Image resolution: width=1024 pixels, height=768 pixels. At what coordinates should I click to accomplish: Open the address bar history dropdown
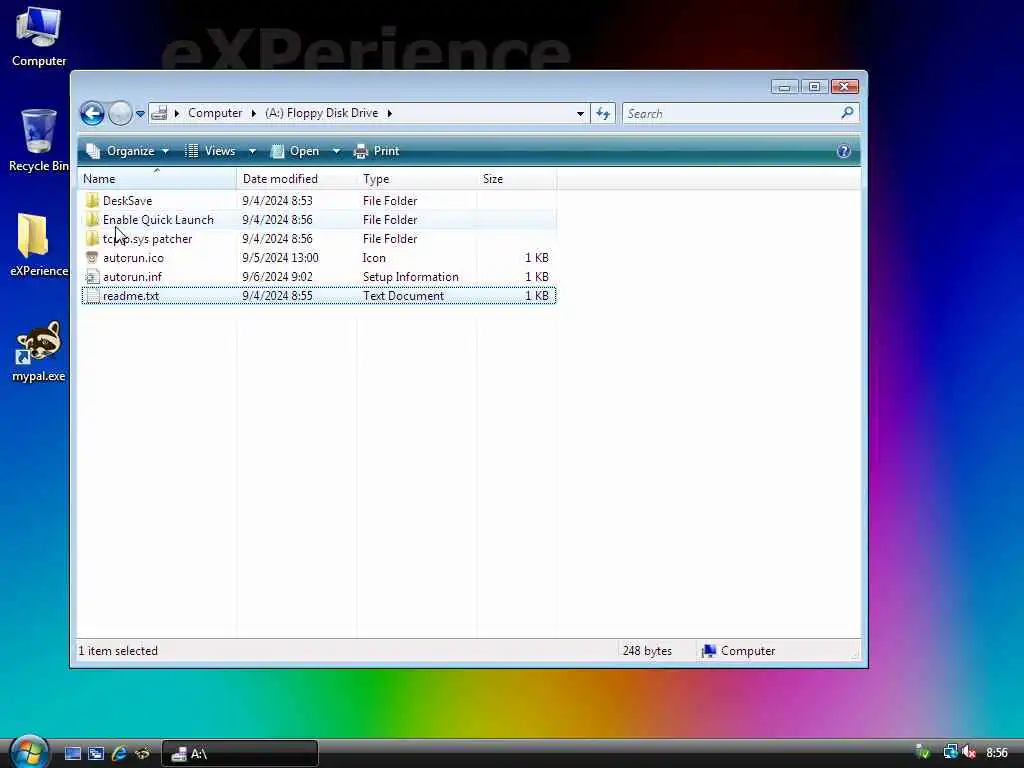[580, 114]
